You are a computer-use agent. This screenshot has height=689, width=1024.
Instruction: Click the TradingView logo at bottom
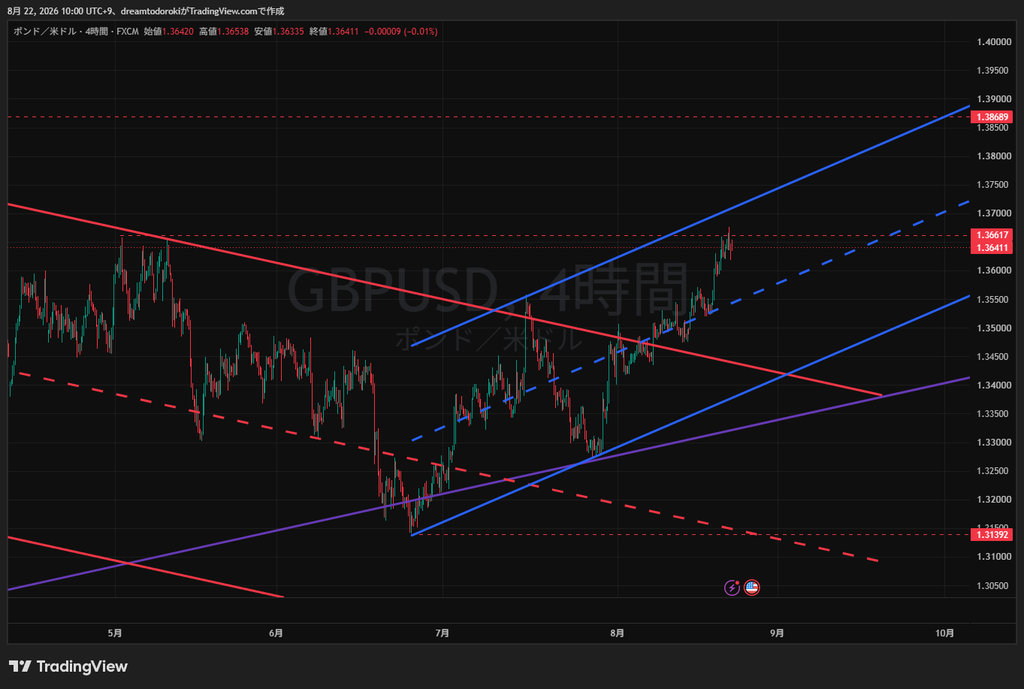tap(68, 666)
